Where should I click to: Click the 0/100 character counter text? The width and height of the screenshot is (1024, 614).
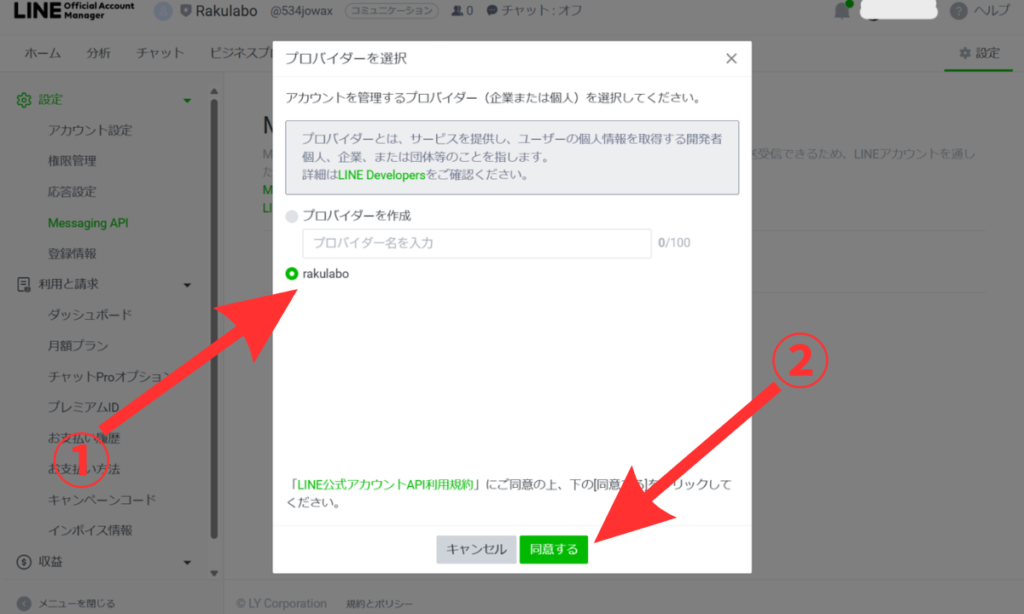(674, 243)
